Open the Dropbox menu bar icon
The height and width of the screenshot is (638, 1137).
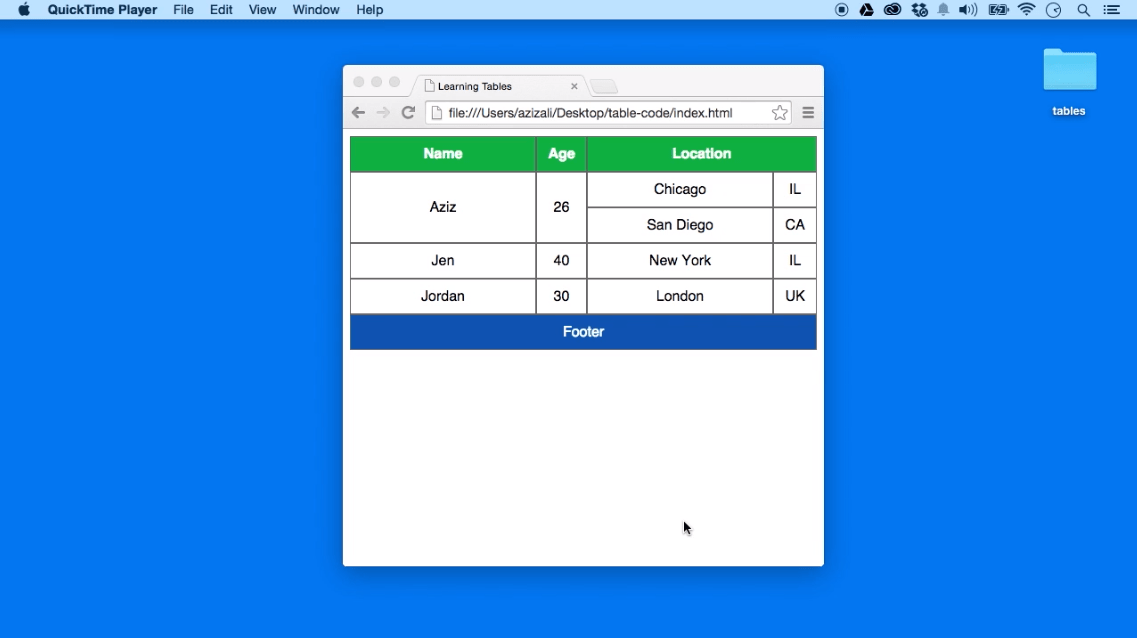coord(919,10)
